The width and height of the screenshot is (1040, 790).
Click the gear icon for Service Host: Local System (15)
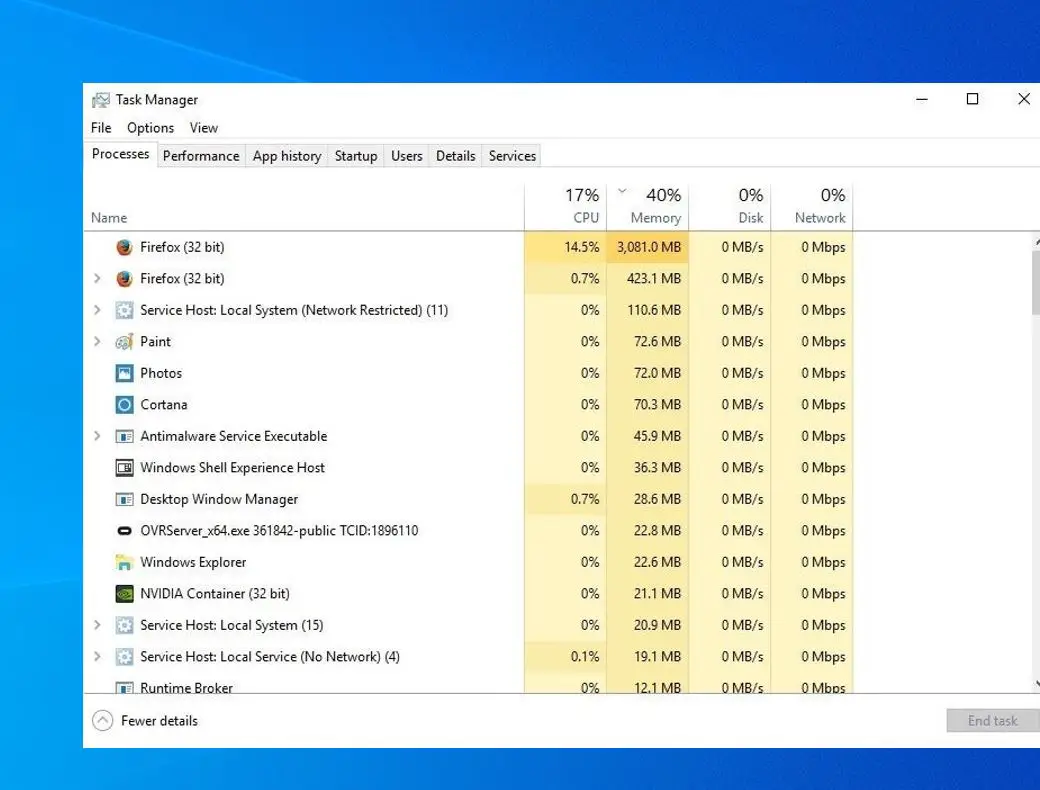(x=124, y=625)
